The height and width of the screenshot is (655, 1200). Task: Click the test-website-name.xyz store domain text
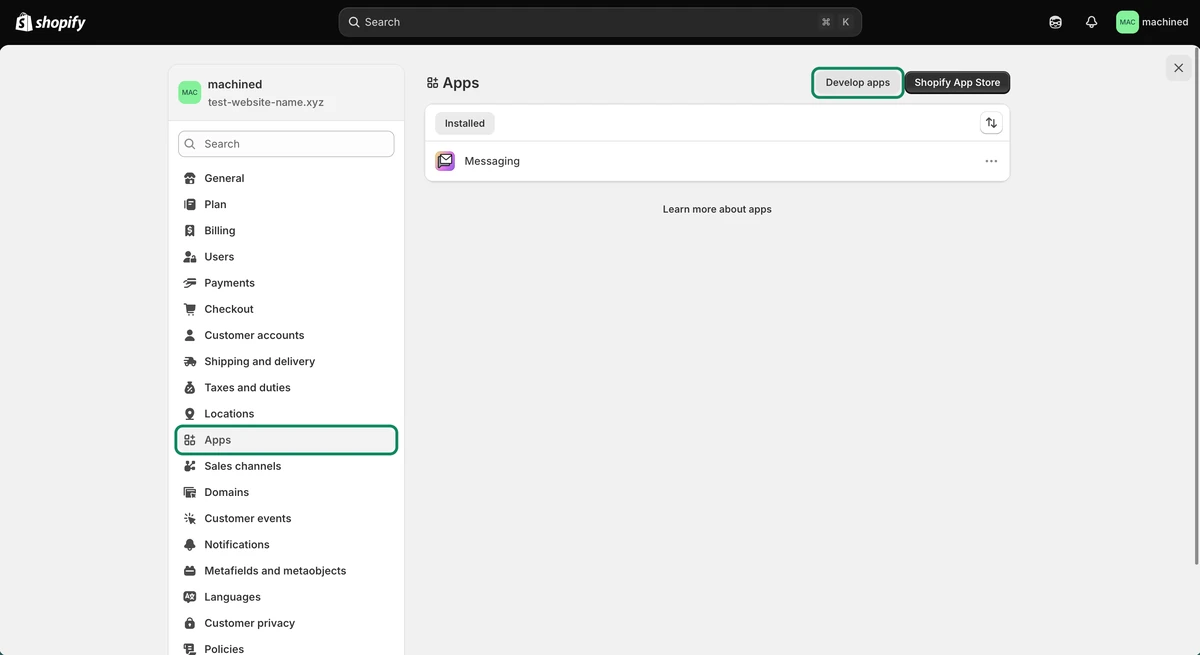[266, 102]
